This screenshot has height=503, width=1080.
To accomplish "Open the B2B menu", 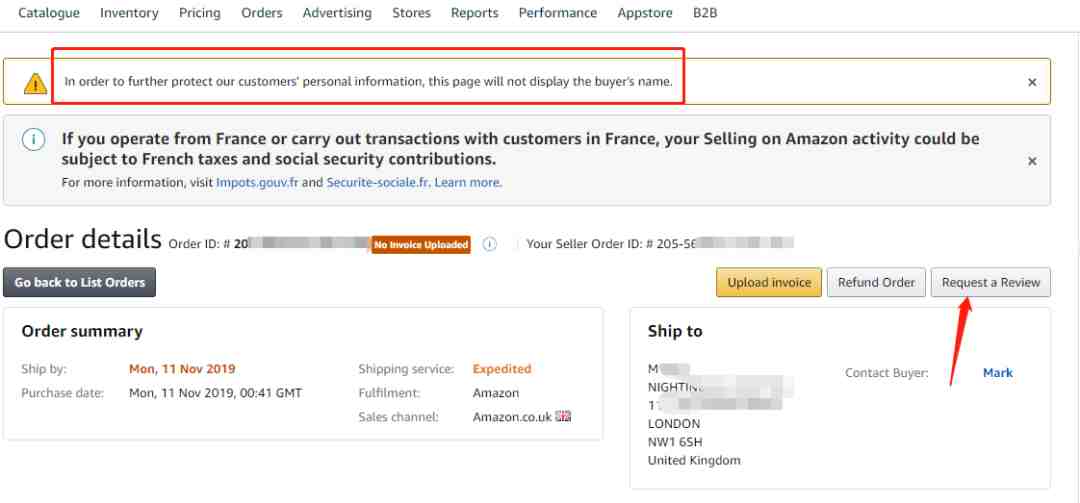I will tap(705, 13).
